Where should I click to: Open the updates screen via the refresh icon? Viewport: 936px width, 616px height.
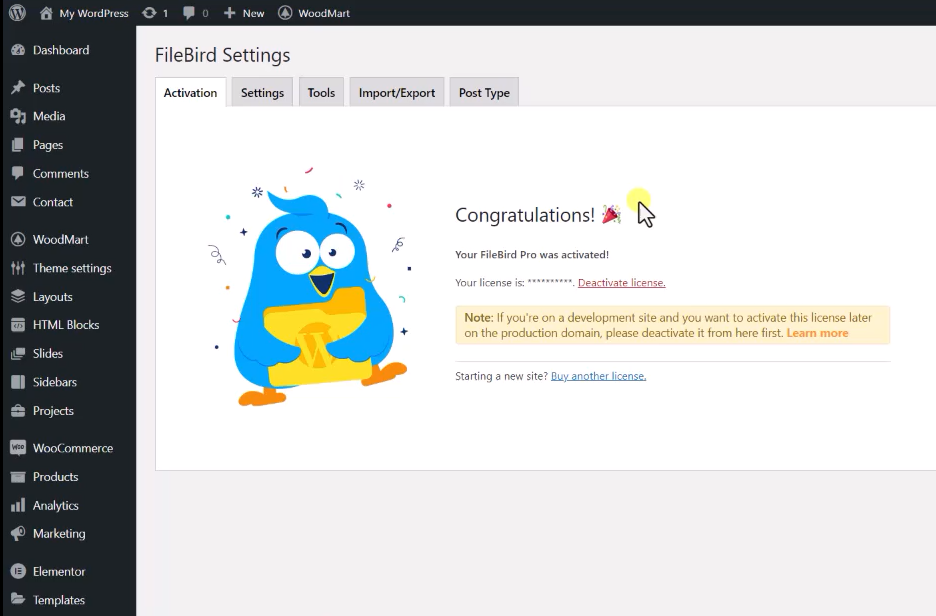tap(148, 13)
